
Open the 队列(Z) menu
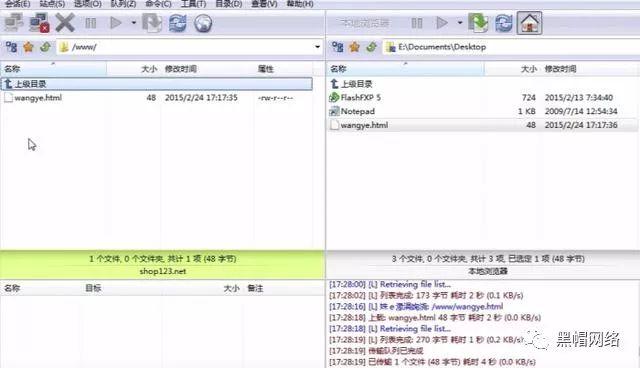point(123,4)
